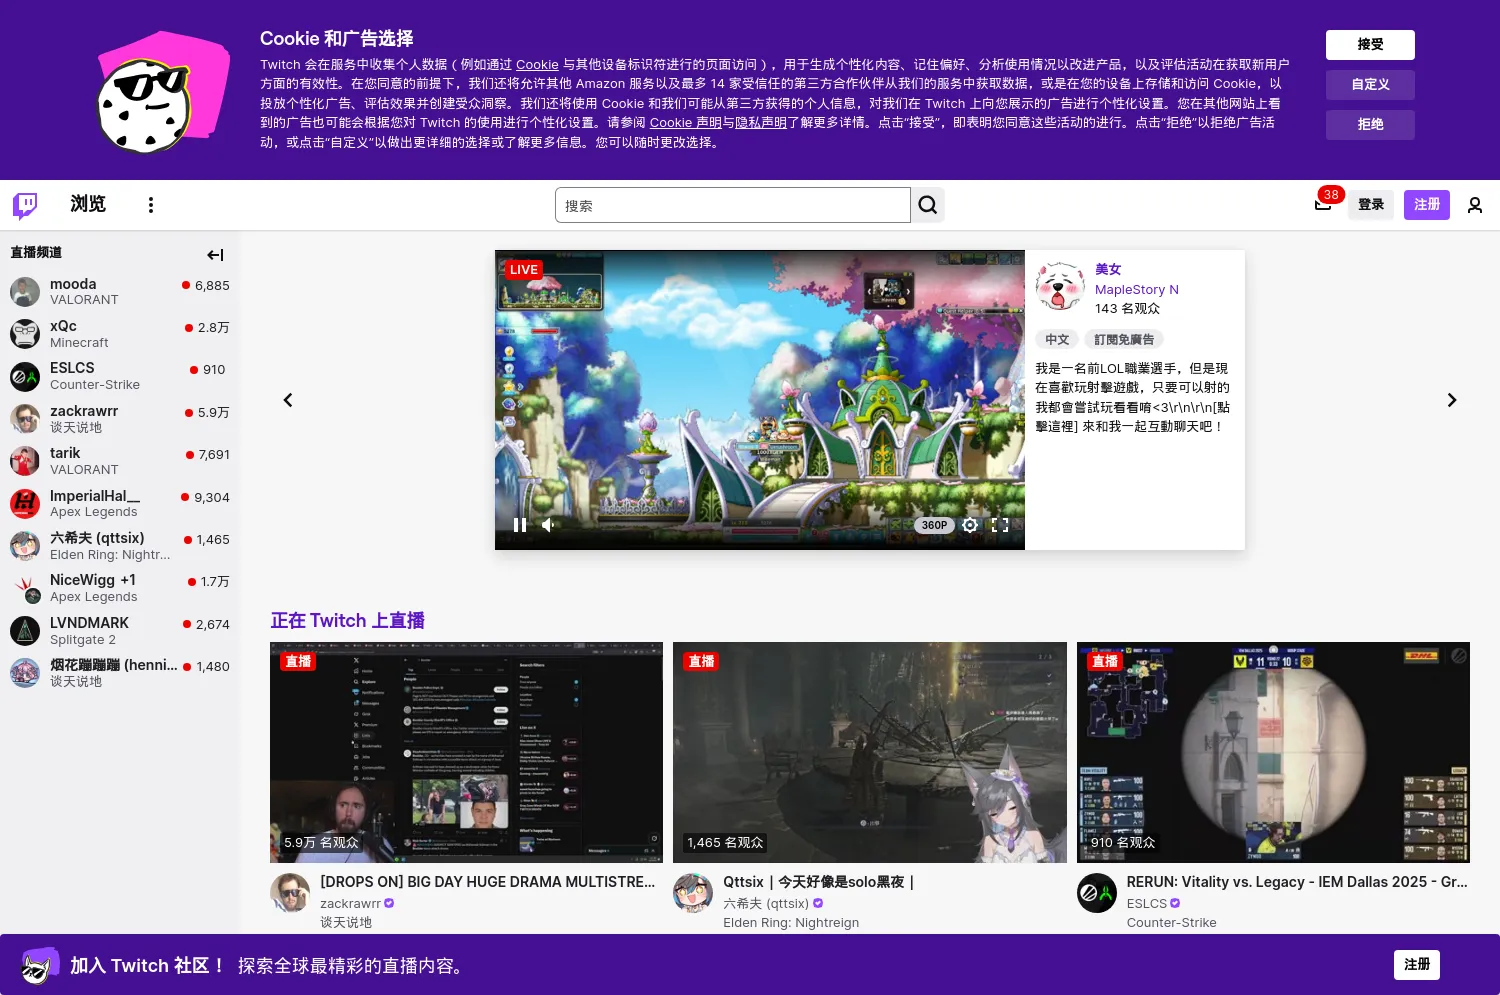
Task: Click the Twitch logo in the top left
Action: 24,204
